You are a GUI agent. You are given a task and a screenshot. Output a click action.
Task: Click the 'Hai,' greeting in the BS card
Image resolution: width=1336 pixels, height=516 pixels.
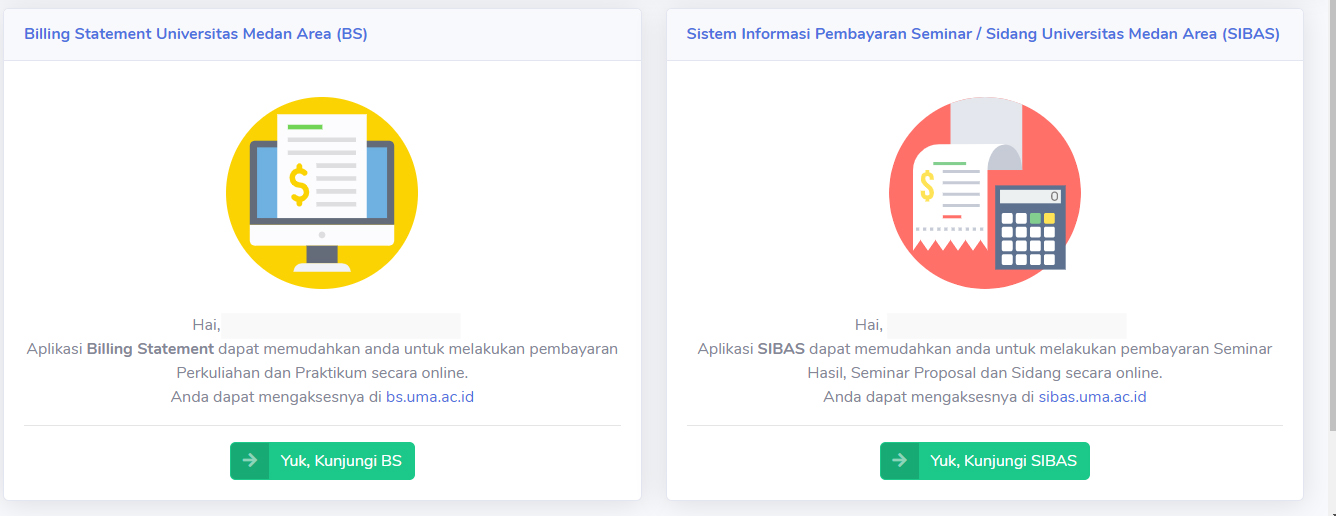tap(206, 325)
